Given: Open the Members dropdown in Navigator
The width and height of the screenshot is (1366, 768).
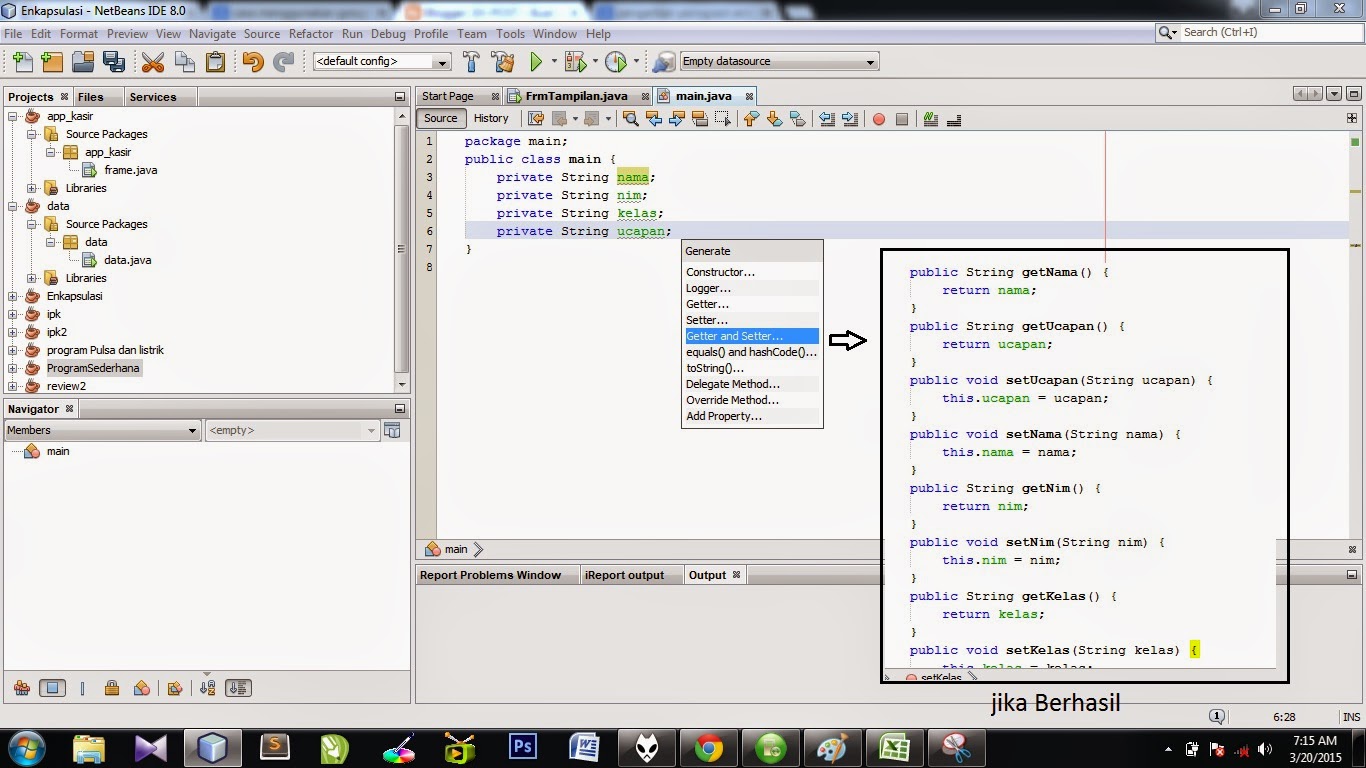Looking at the screenshot, I should click(102, 430).
